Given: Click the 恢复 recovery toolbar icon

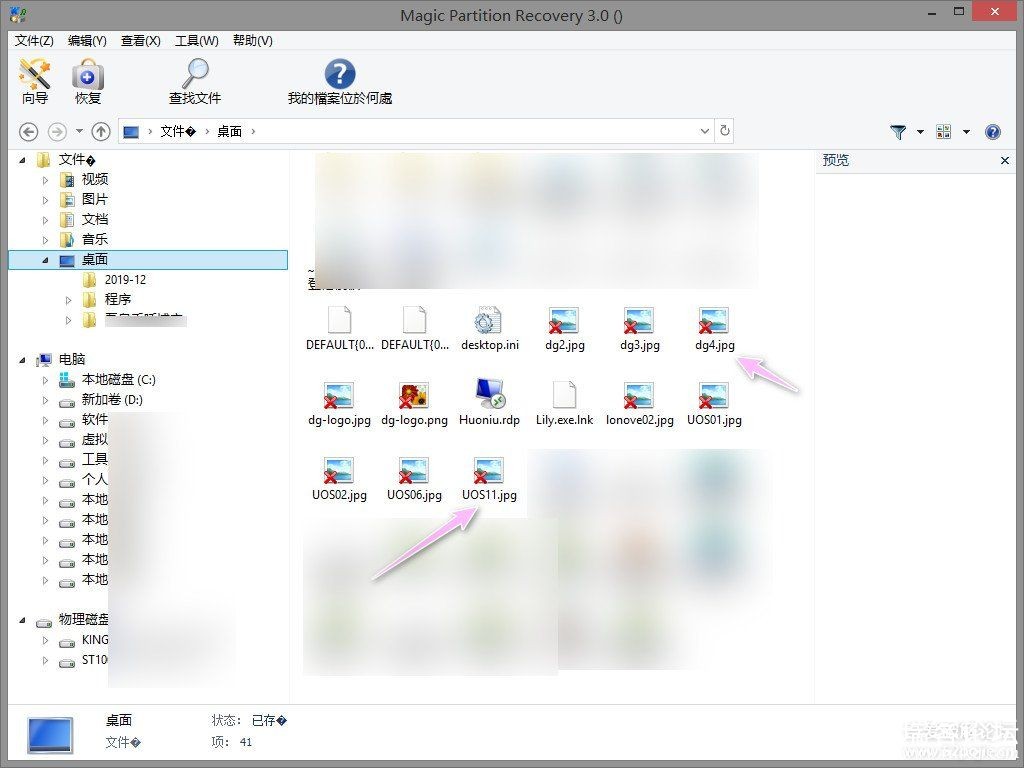Looking at the screenshot, I should (88, 81).
